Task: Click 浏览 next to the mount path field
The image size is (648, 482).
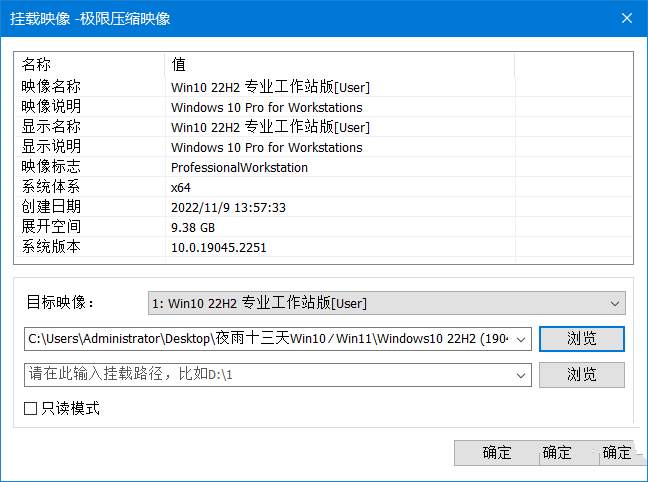Action: (581, 375)
